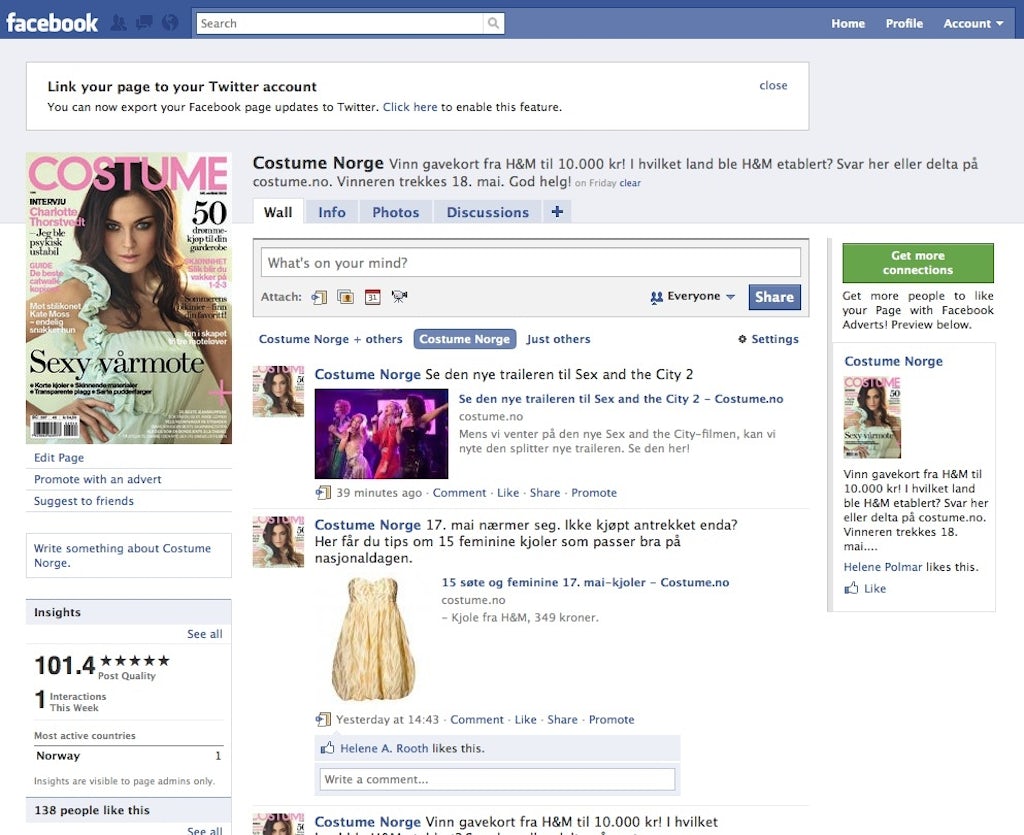The width and height of the screenshot is (1024, 835).
Task: Click thumbs-up icon in Costume Norge advert preview
Action: click(x=851, y=588)
